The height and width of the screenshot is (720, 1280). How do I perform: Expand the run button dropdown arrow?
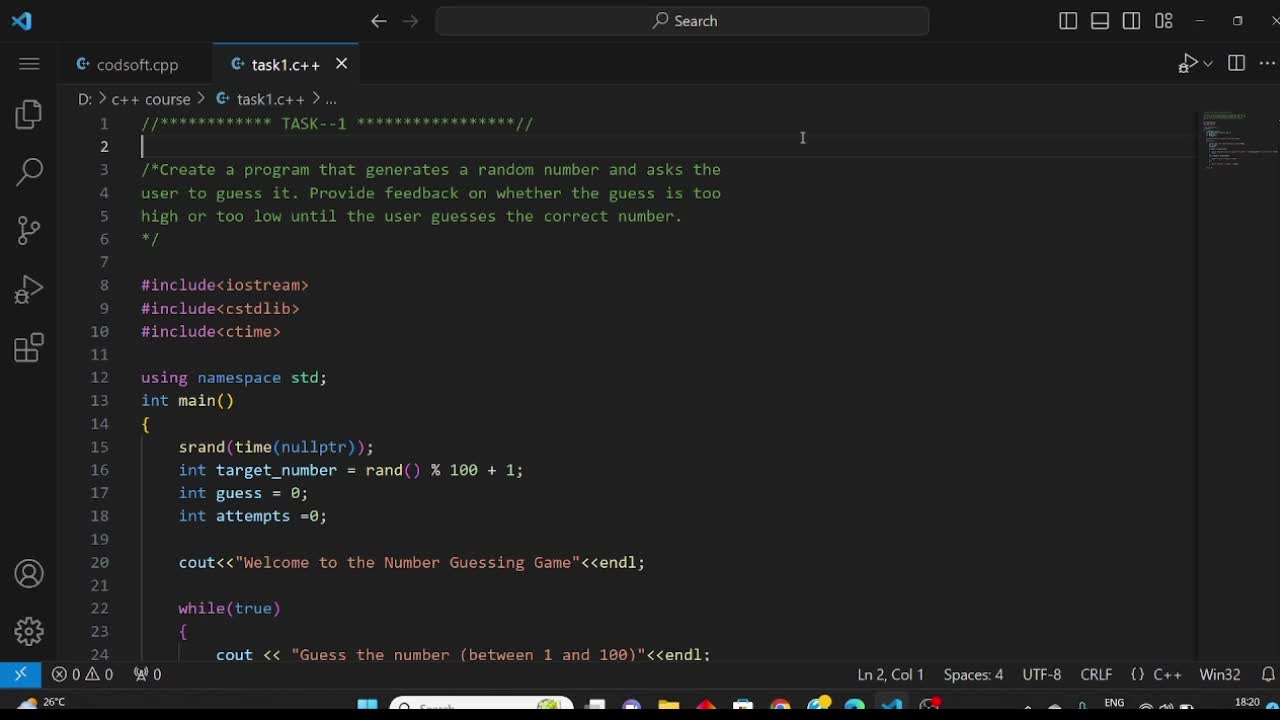[1208, 64]
